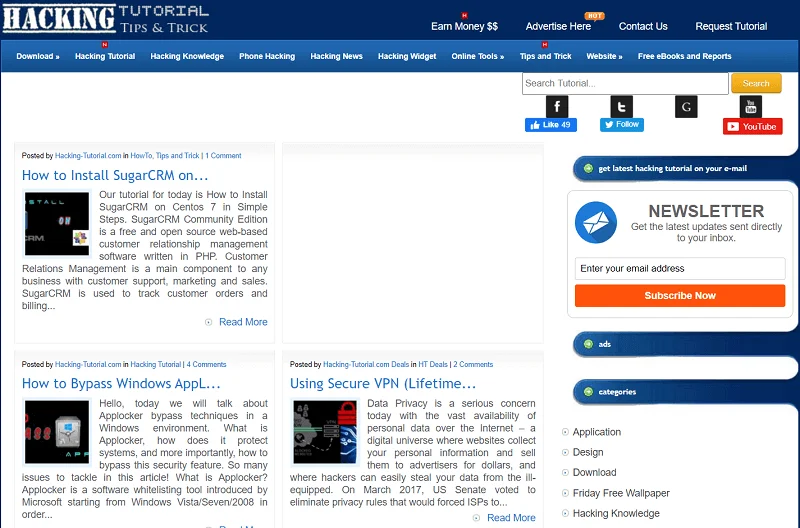Open the Facebook square icon
The height and width of the screenshot is (528, 800).
tap(557, 107)
